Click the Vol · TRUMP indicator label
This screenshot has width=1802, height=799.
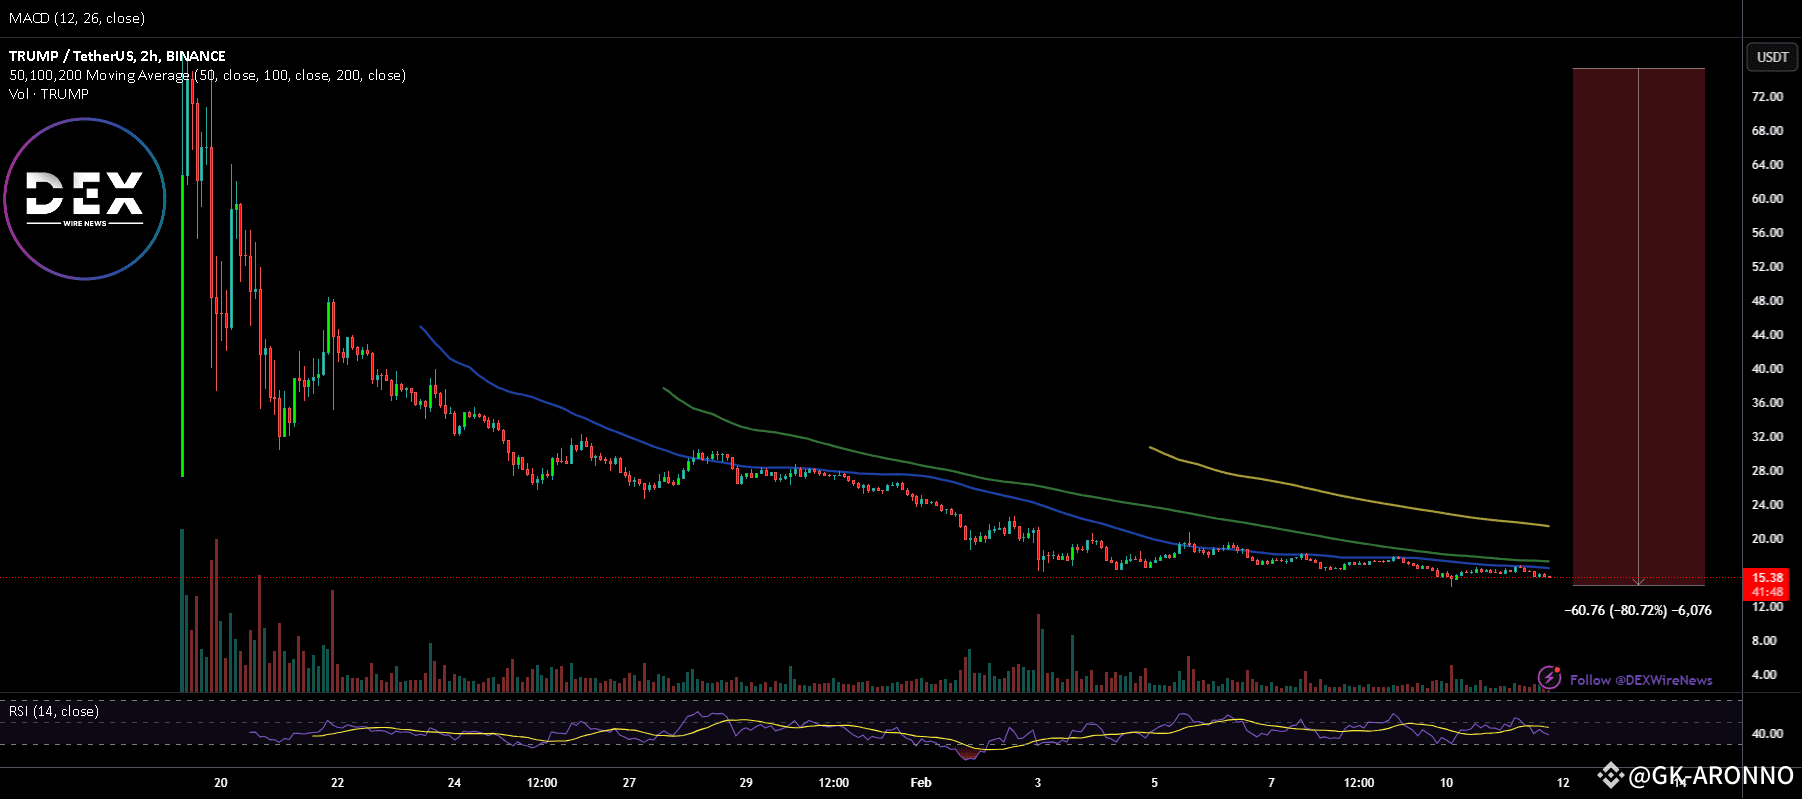49,94
